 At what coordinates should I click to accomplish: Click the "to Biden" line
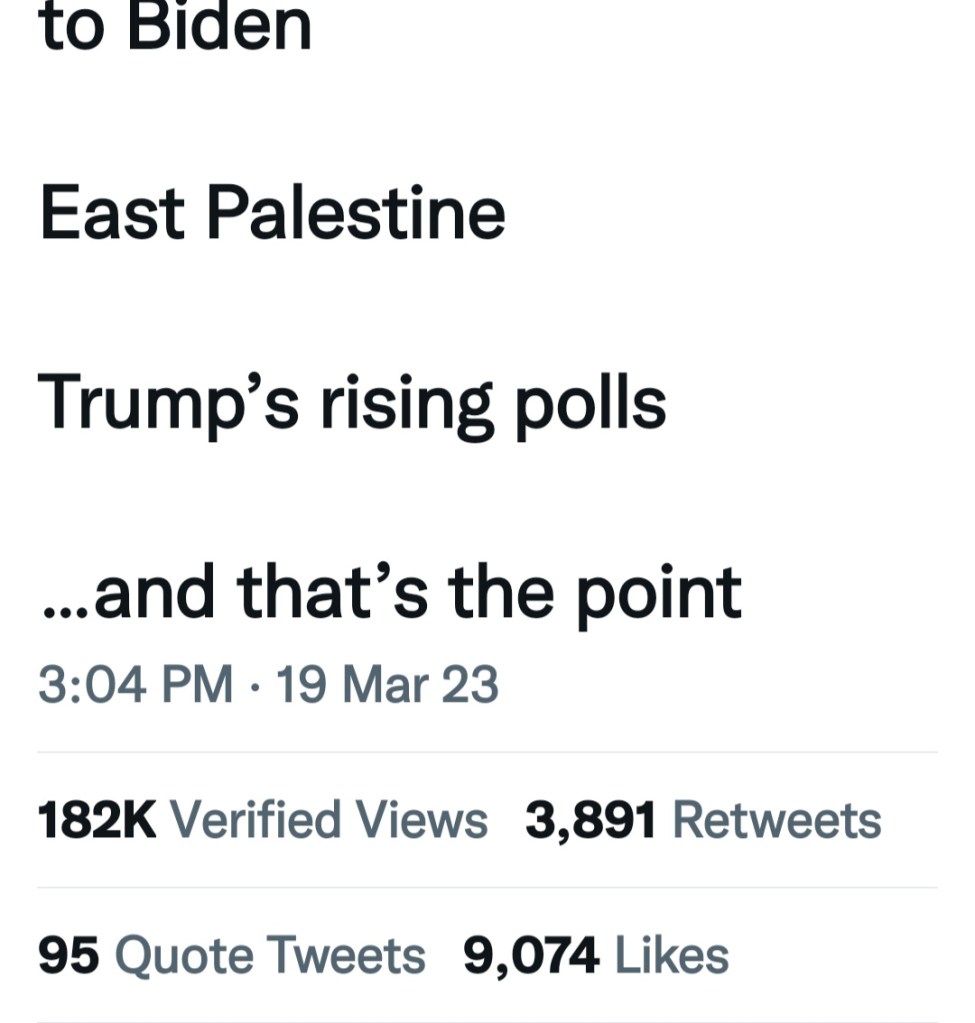pos(175,28)
